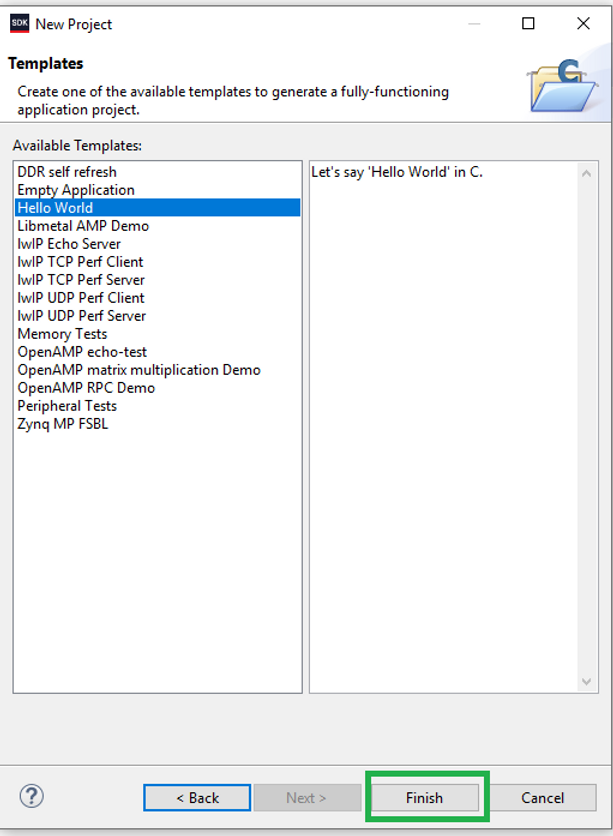Select Libmetal AMP Demo template

83,226
